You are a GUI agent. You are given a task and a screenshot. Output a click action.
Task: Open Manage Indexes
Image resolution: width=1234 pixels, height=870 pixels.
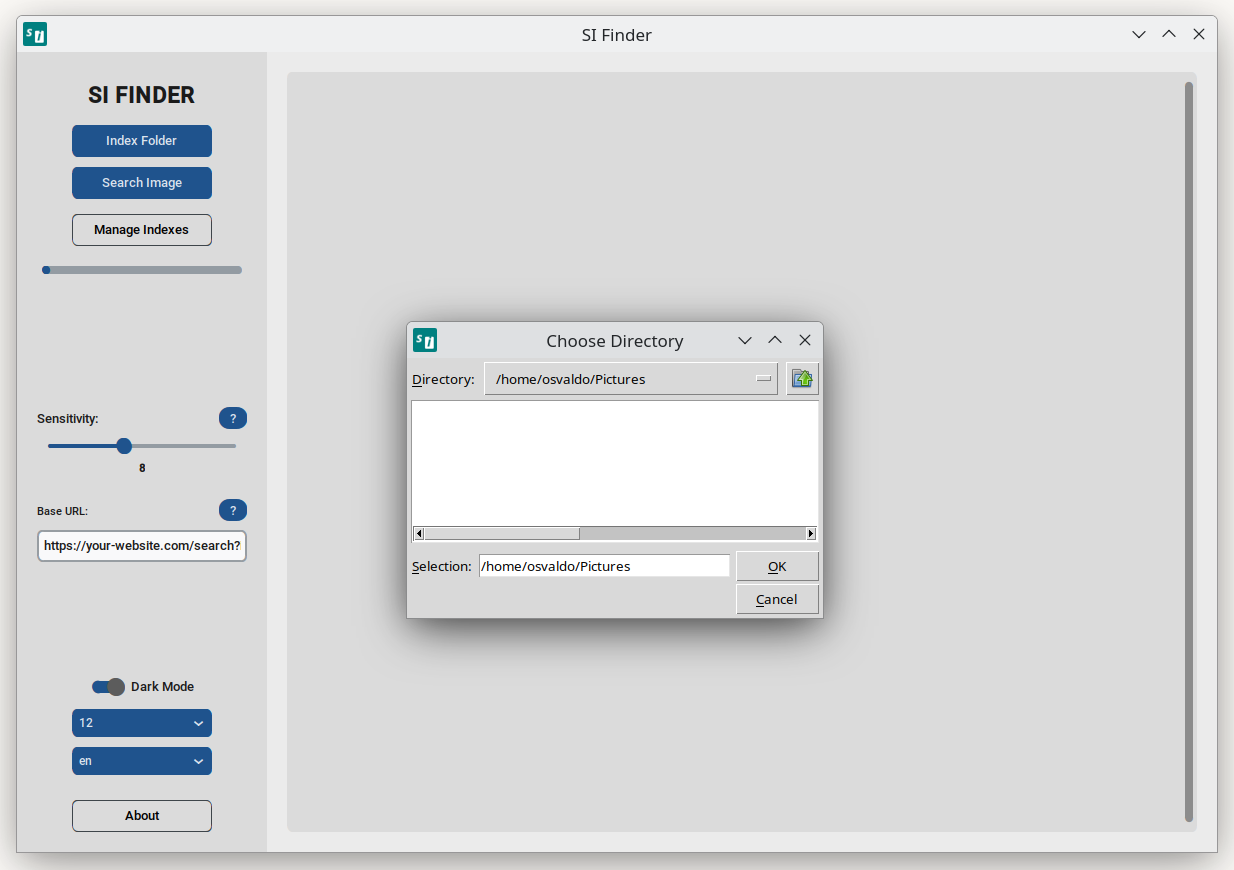[x=141, y=229]
